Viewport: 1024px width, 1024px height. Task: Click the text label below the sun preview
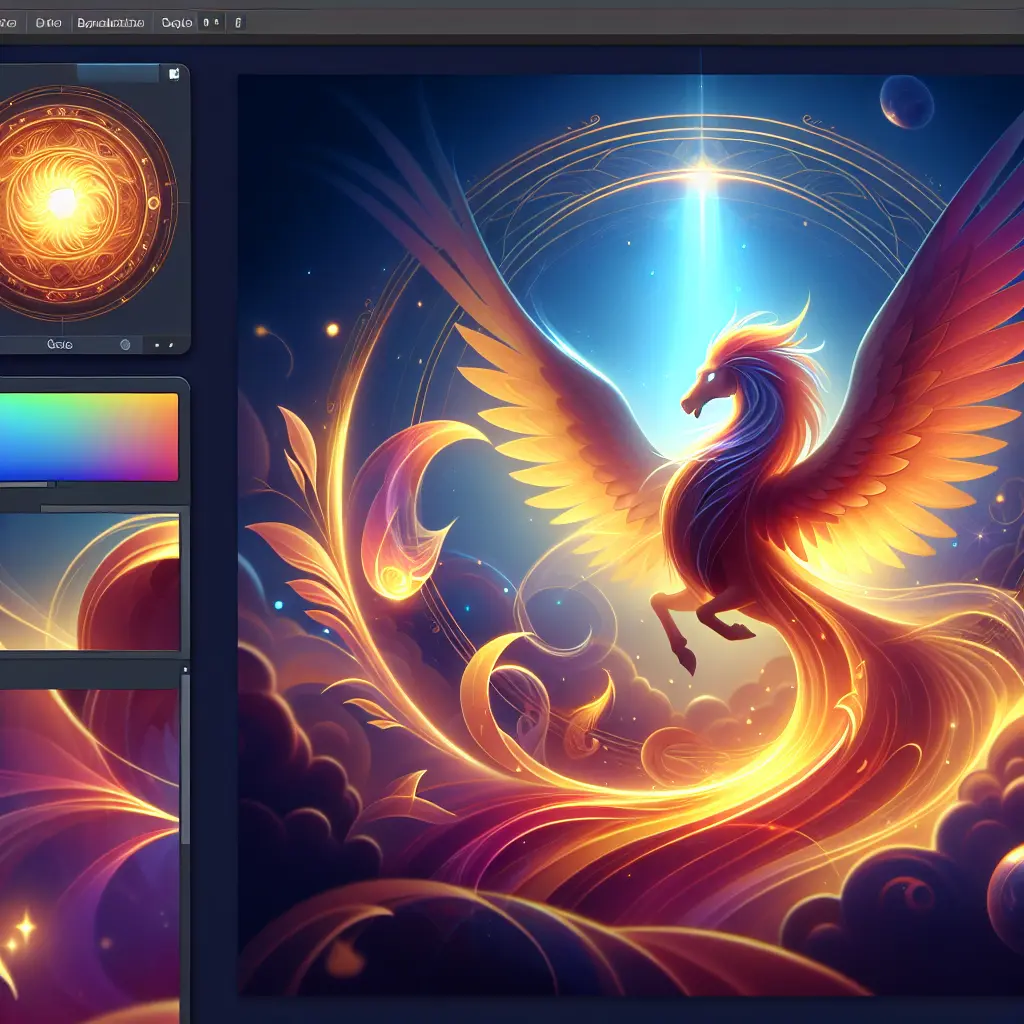(x=62, y=344)
